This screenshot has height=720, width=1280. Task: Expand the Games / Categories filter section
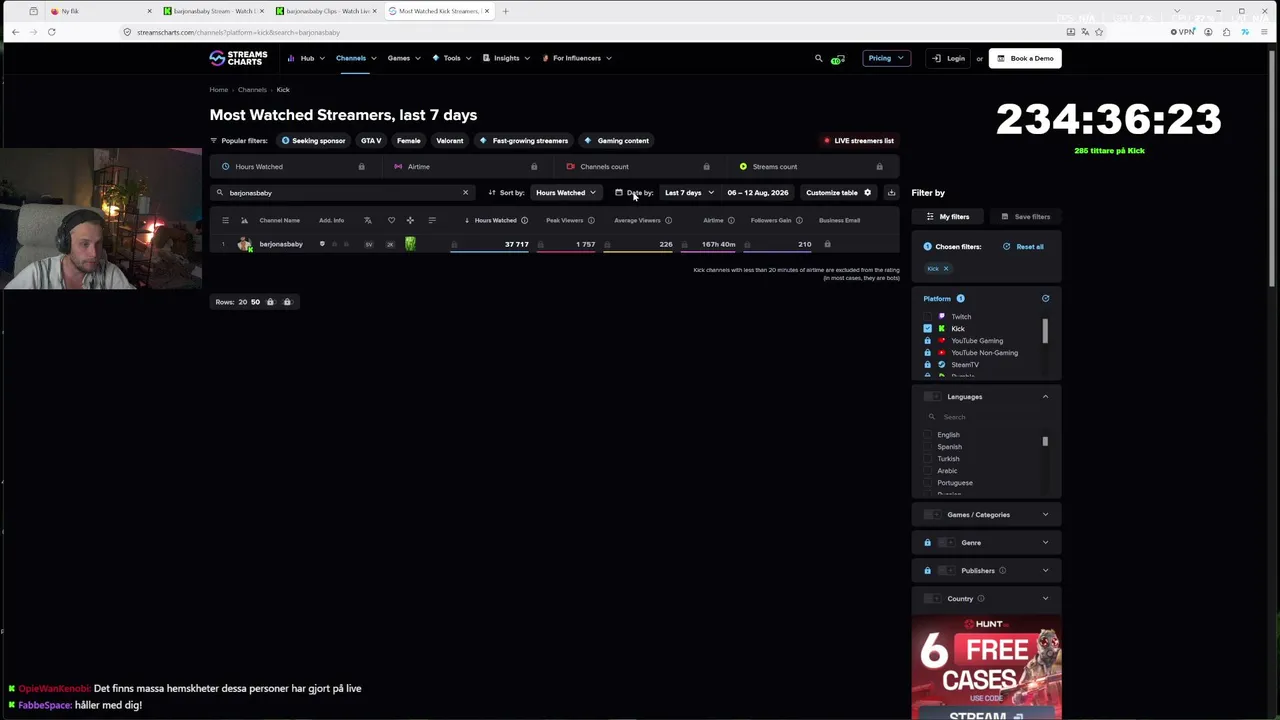1045,515
